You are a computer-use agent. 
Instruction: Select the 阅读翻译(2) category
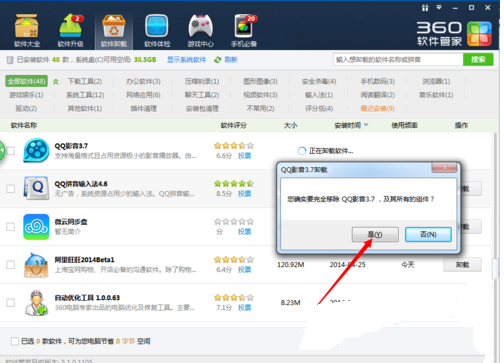(378, 95)
